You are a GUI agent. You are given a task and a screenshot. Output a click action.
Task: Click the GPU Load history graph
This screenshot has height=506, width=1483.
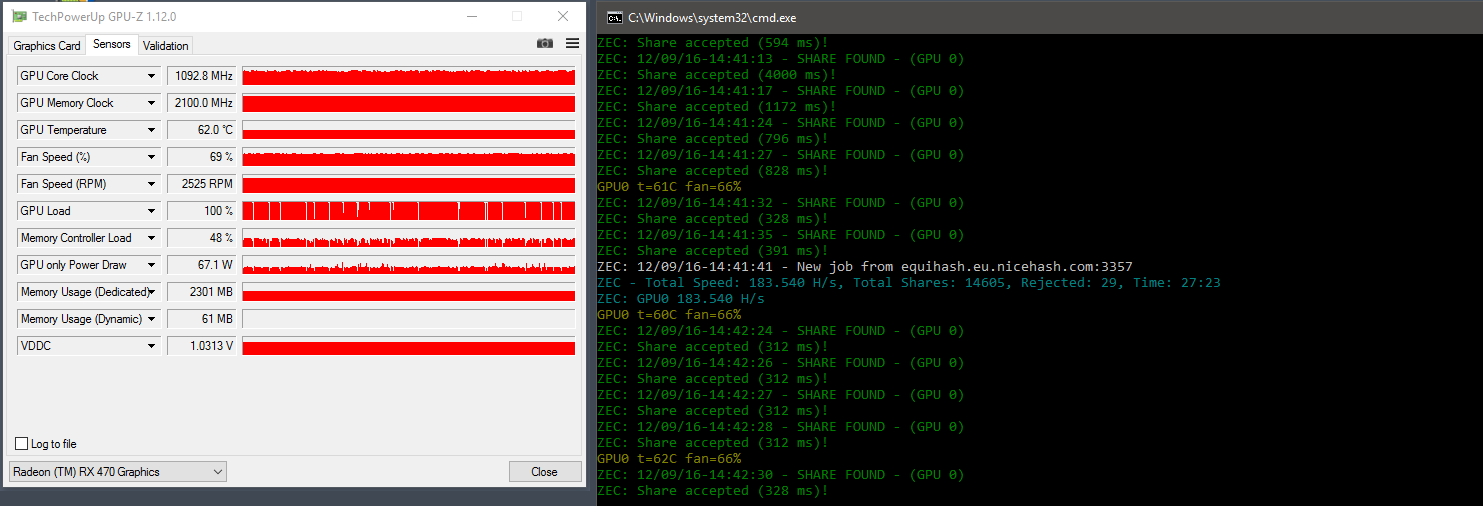pyautogui.click(x=409, y=211)
